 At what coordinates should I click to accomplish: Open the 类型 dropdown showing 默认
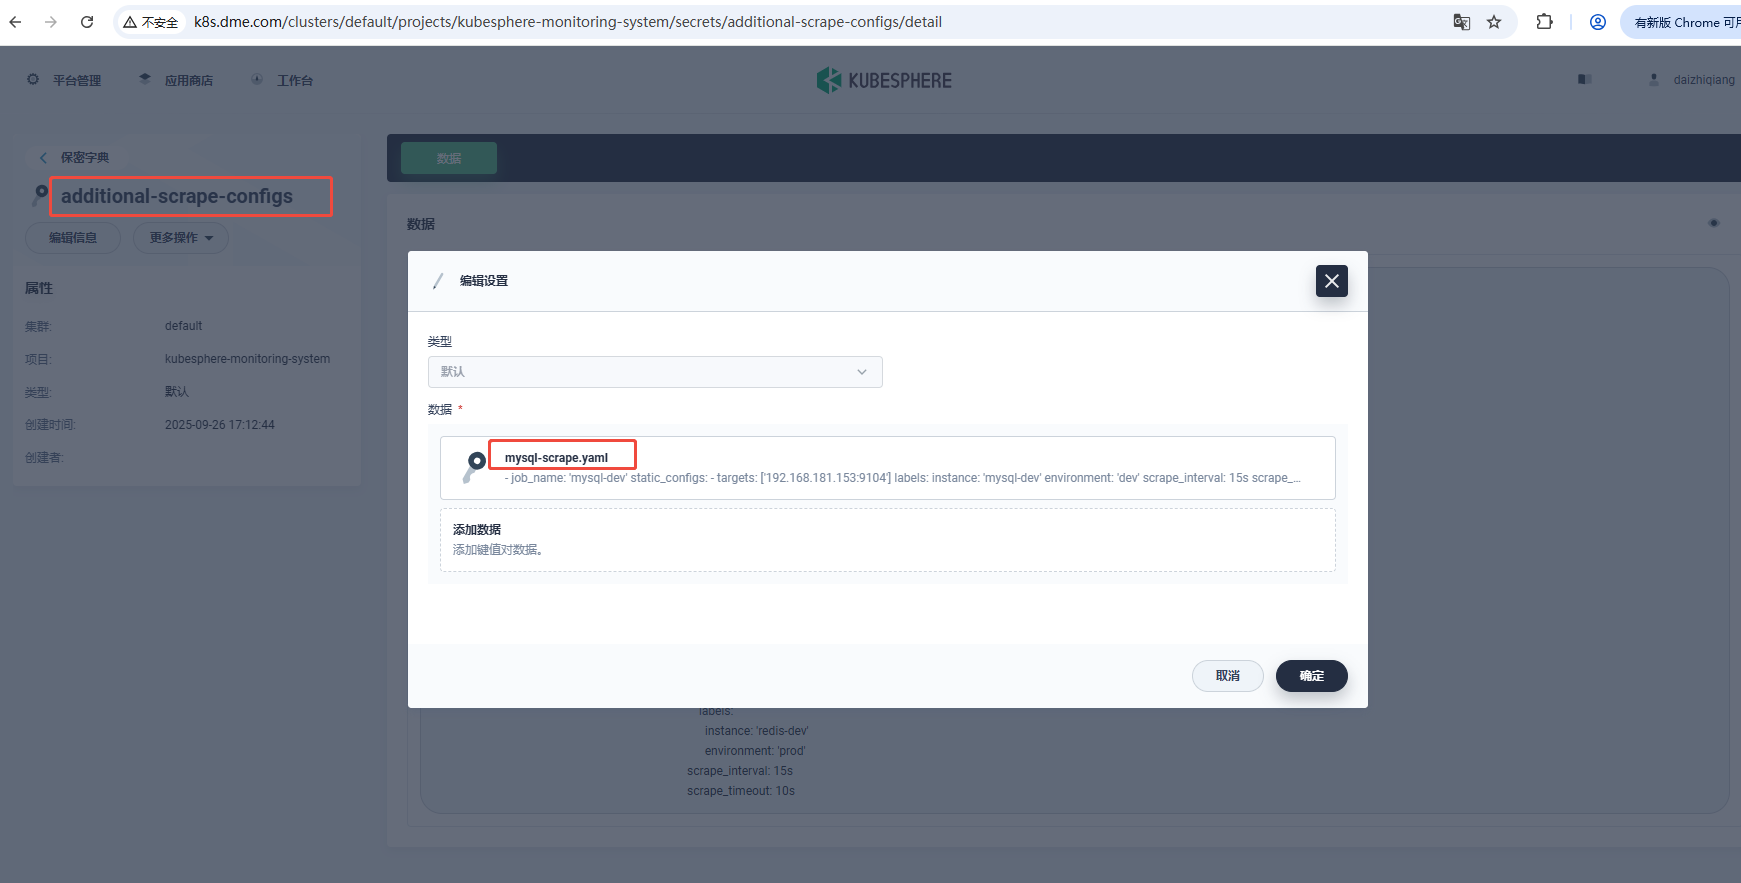click(x=655, y=372)
